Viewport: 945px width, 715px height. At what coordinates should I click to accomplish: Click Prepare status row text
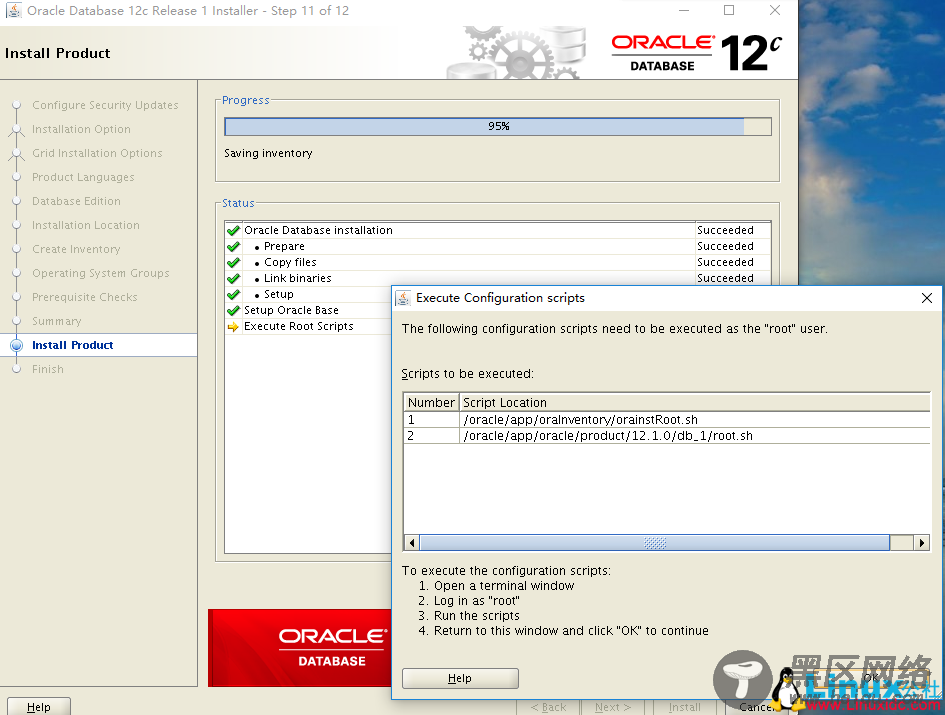284,247
